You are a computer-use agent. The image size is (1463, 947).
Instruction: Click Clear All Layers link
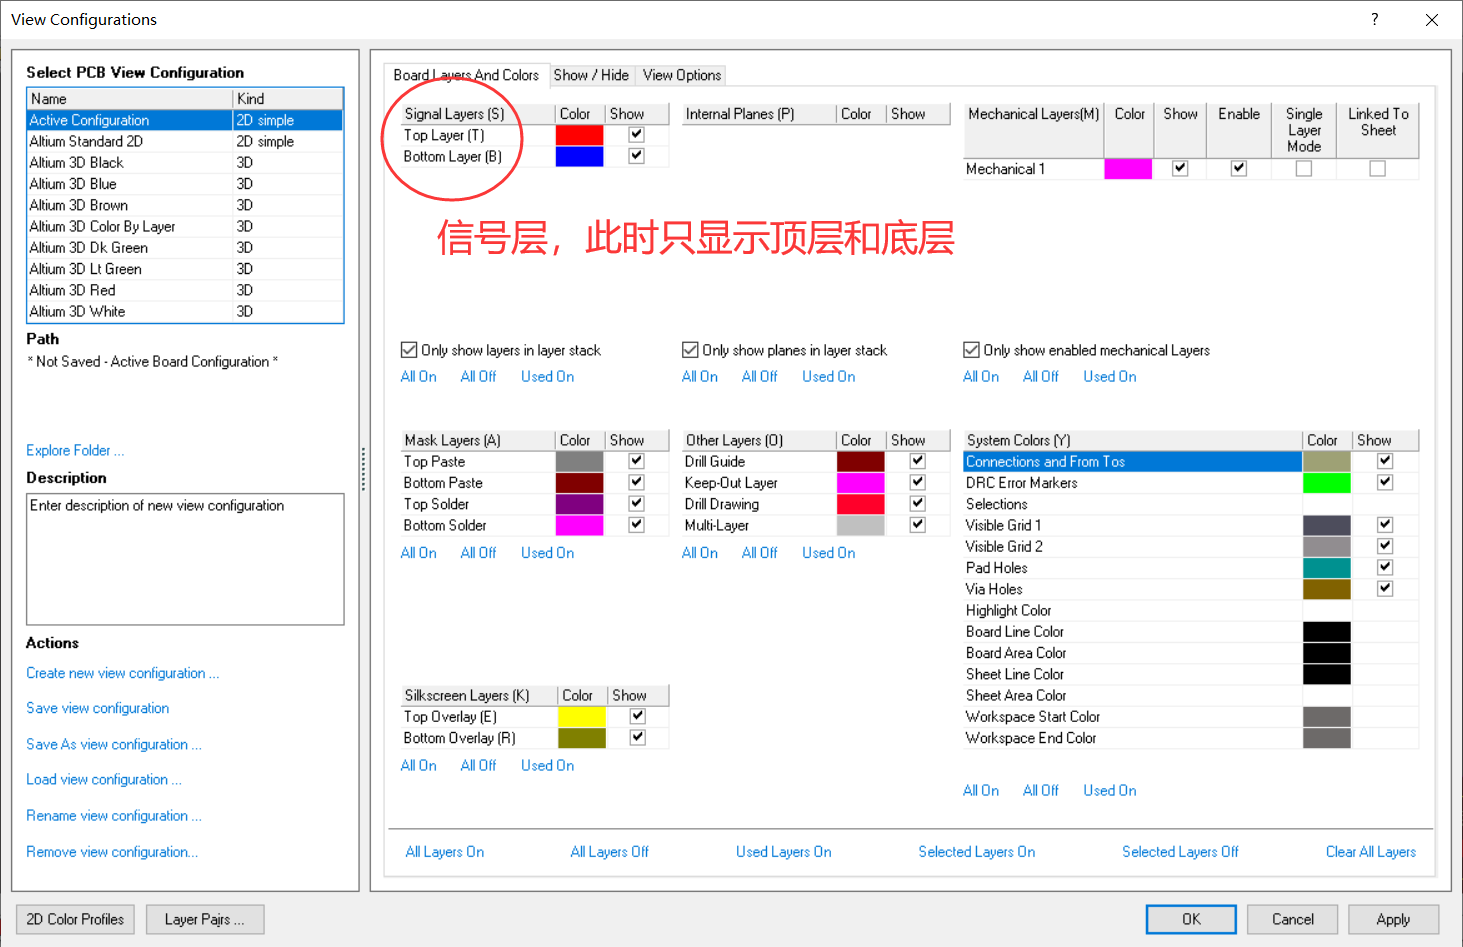[x=1370, y=851]
